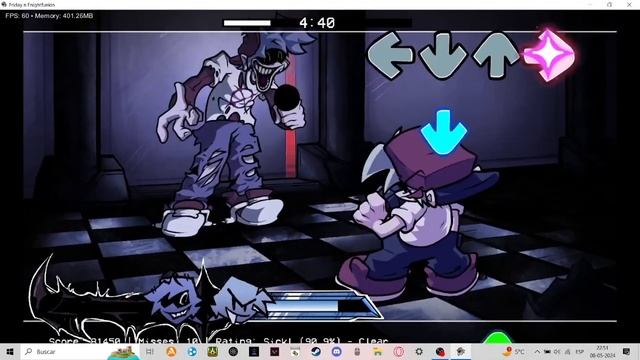Image resolution: width=640 pixels, height=360 pixels.
Task: Open the weather widget showing 5°C
Action: click(x=513, y=351)
